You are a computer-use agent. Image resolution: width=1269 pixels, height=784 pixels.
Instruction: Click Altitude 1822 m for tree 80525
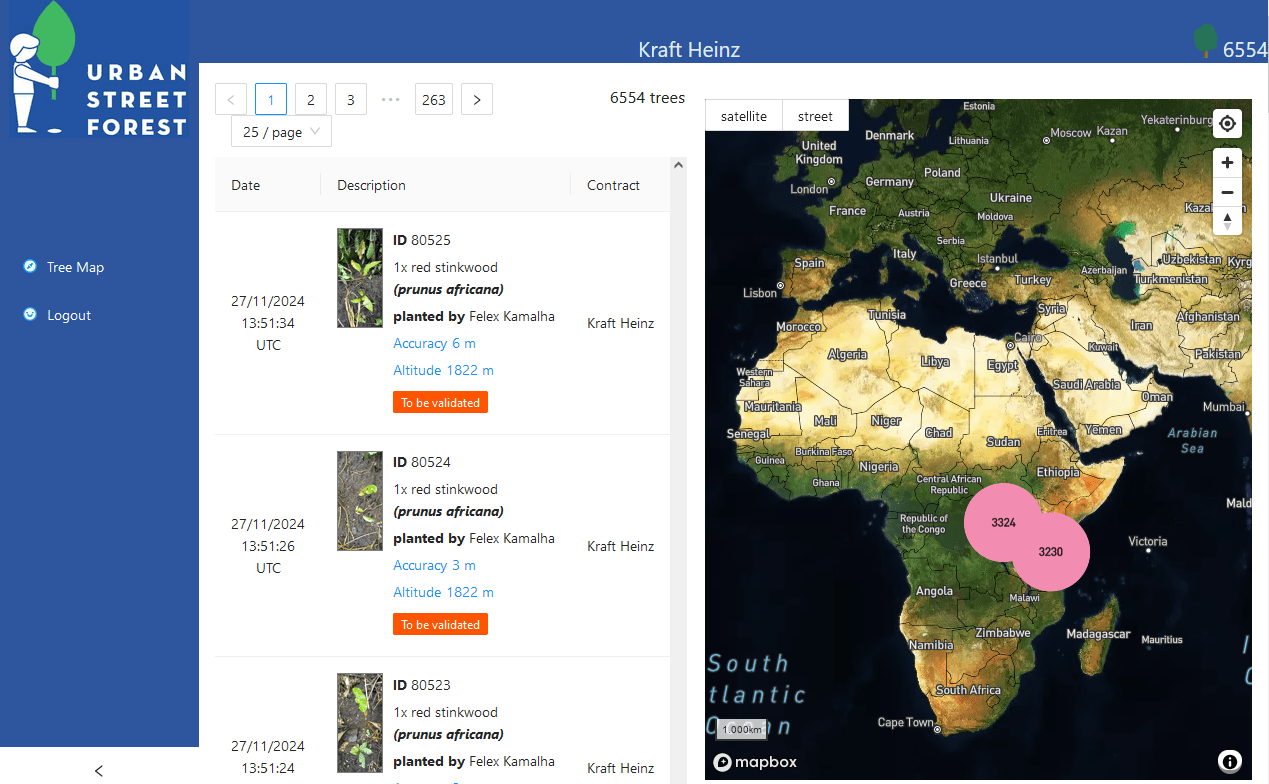point(443,370)
